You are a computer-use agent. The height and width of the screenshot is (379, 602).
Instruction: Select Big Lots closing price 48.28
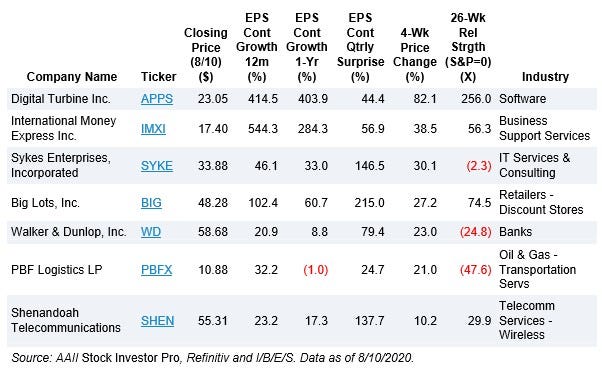(213, 203)
